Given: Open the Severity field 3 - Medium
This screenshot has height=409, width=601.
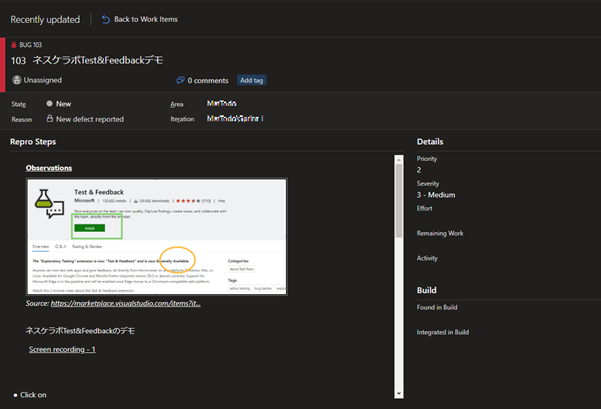Looking at the screenshot, I should point(436,195).
